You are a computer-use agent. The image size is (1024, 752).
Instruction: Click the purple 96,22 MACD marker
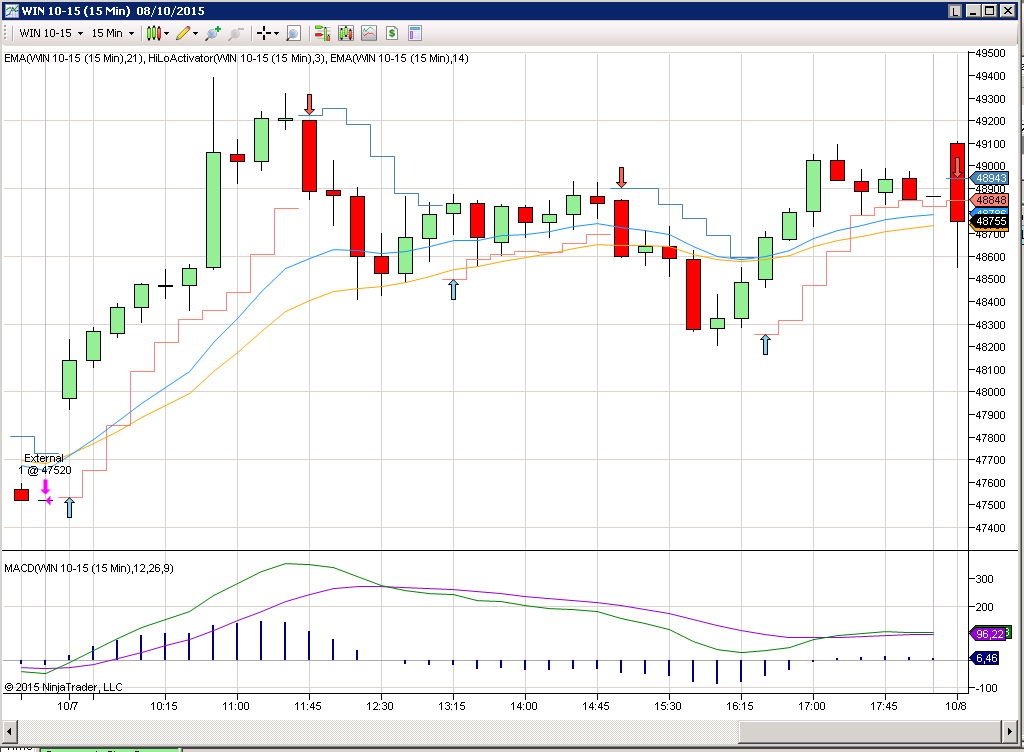pos(989,634)
